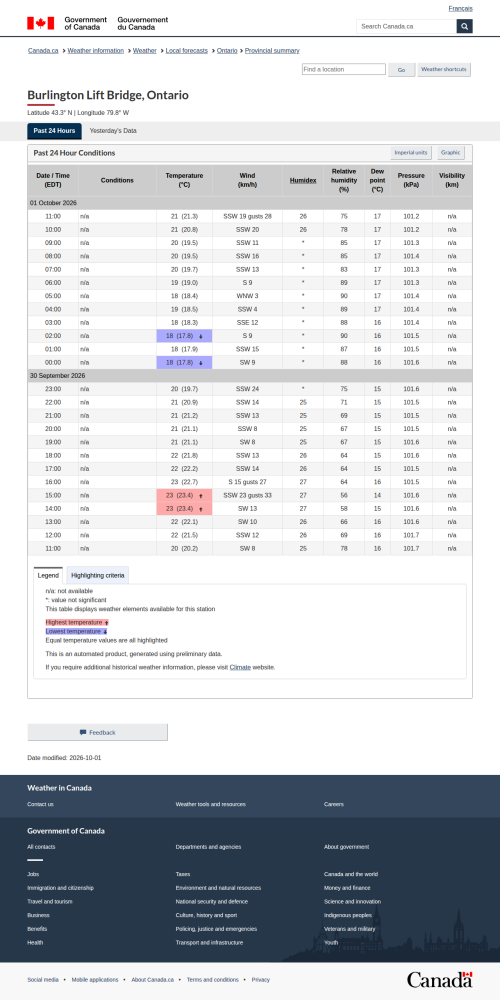Click the Graphic button

click(450, 153)
